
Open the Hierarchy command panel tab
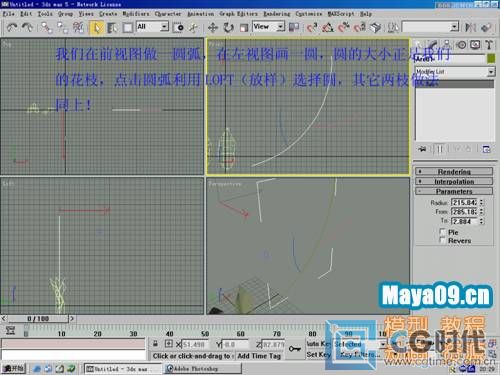(x=447, y=45)
